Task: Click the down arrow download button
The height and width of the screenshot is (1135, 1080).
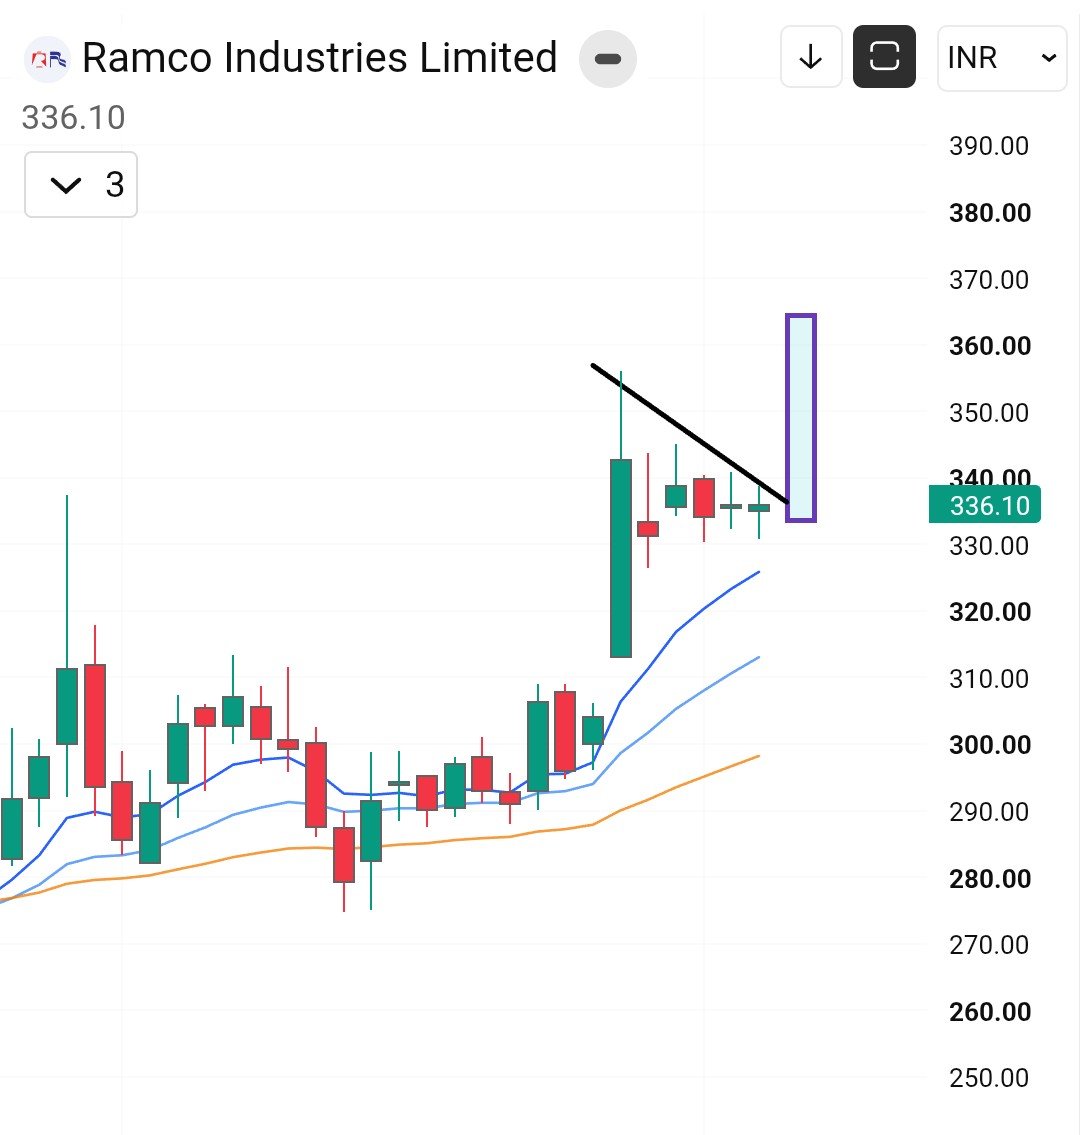Action: pos(811,56)
